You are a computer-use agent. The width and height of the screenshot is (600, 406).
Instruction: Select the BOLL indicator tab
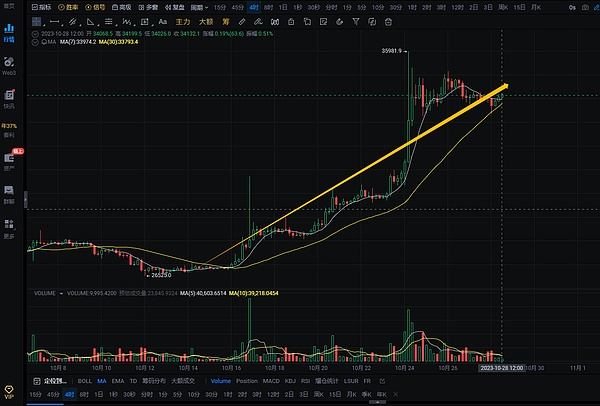pyautogui.click(x=84, y=381)
